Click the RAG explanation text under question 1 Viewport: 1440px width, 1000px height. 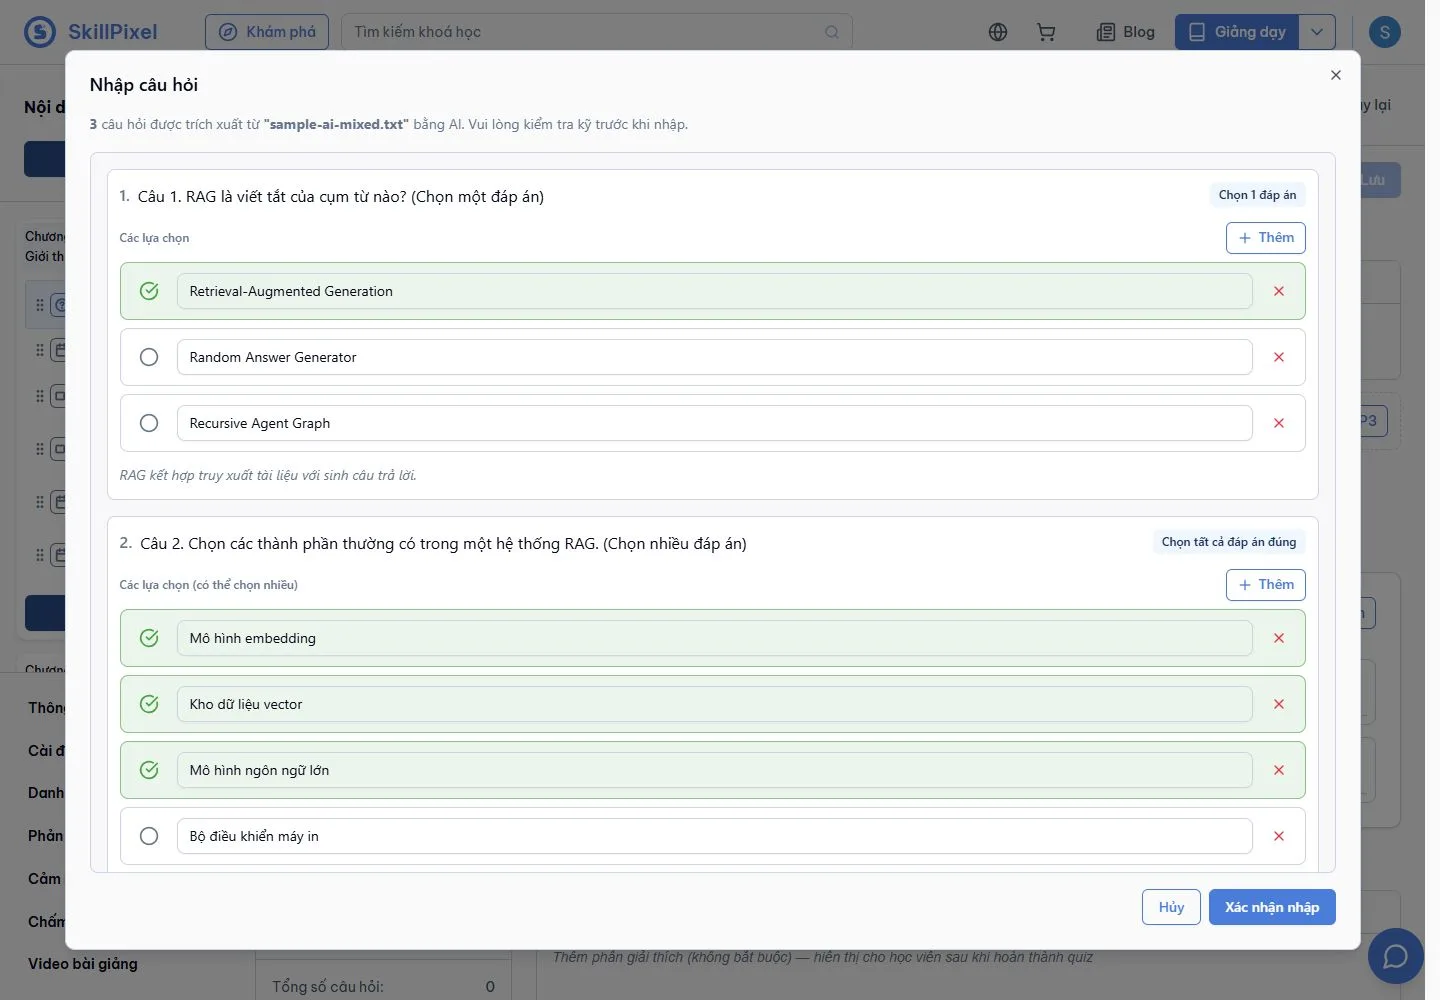(x=268, y=475)
